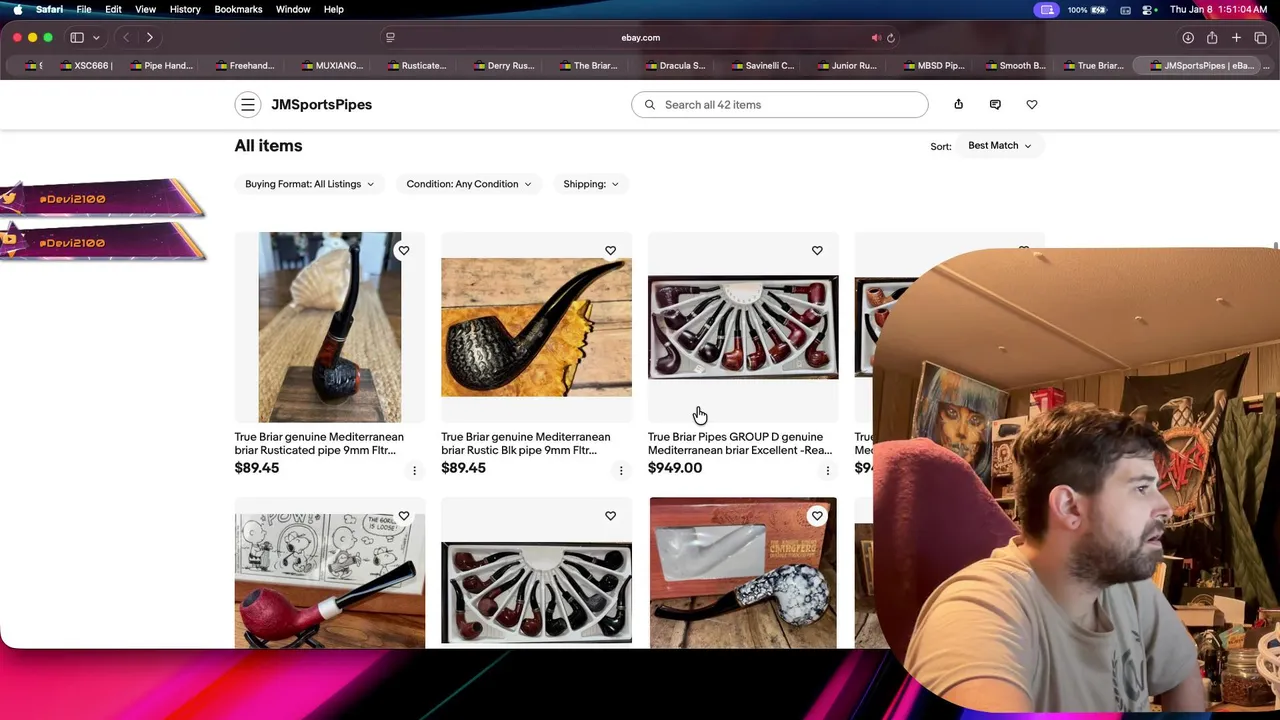This screenshot has height=720, width=1280.
Task: Click the $949.00 price of GROUP D set
Action: (x=675, y=468)
